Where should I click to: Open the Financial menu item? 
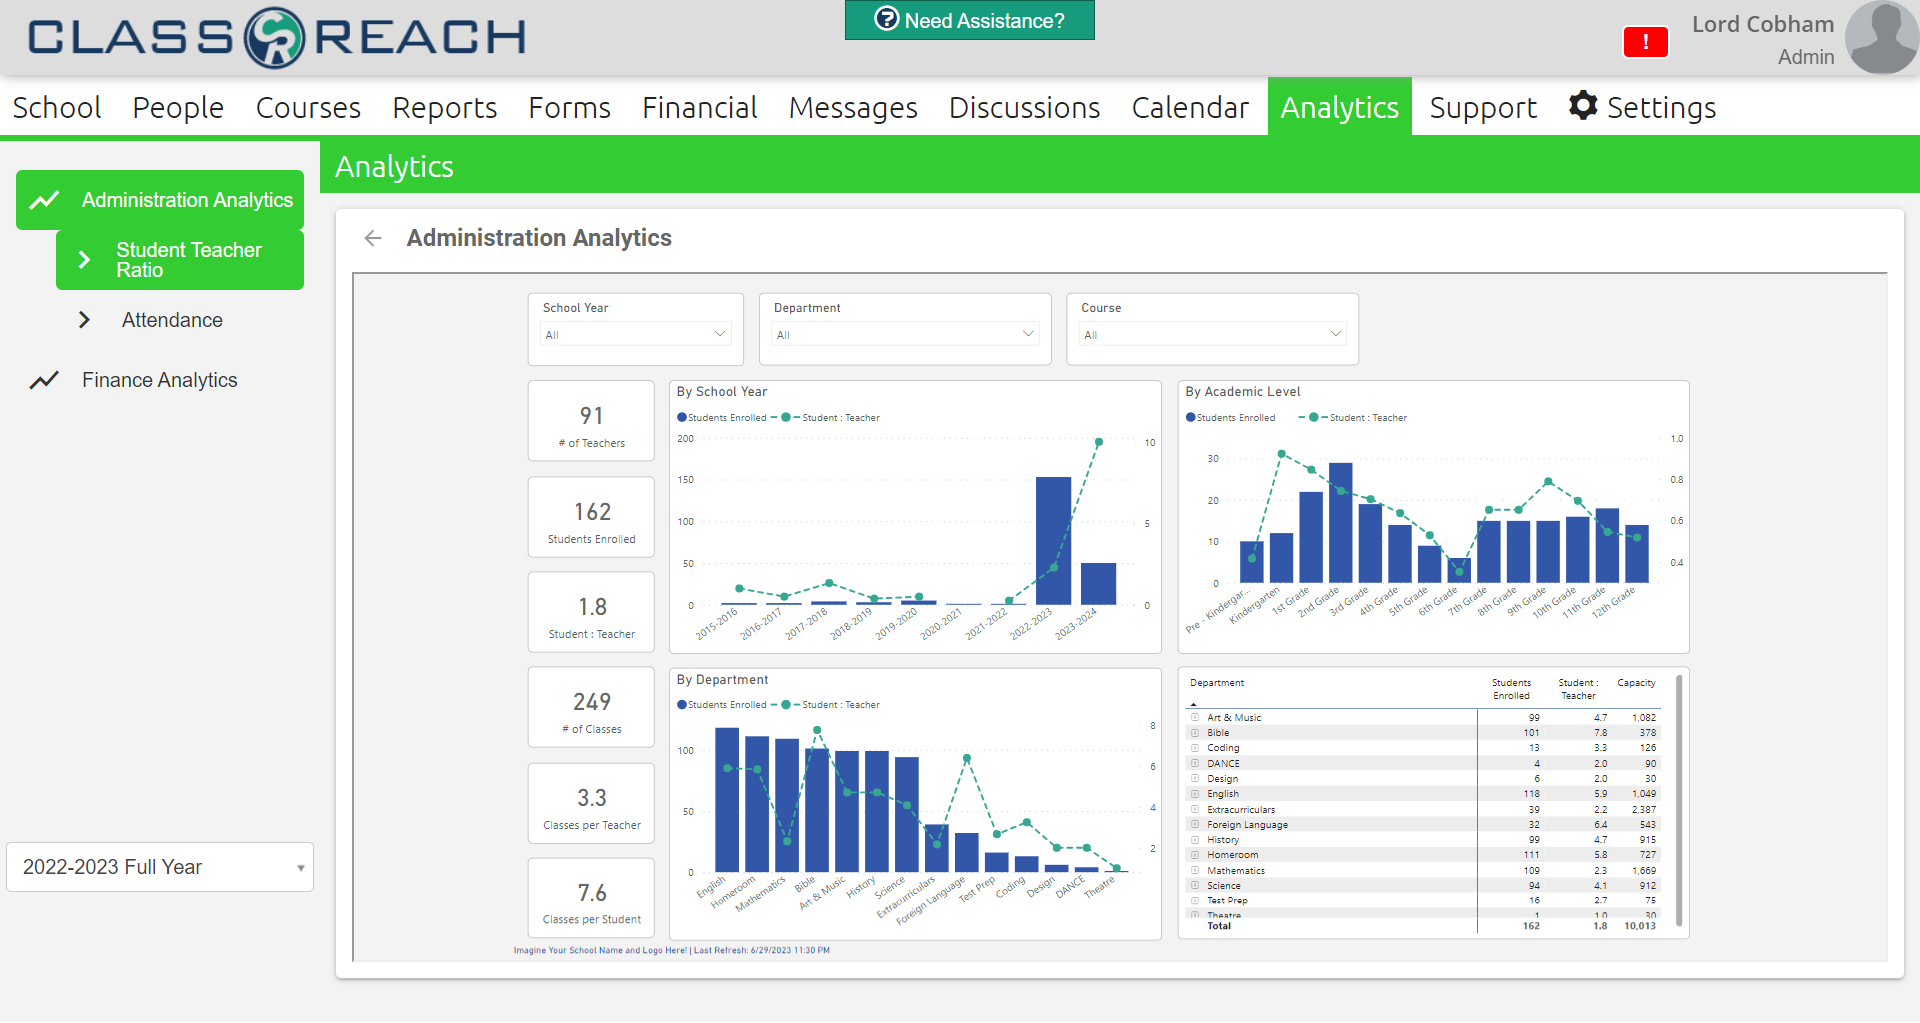699,107
